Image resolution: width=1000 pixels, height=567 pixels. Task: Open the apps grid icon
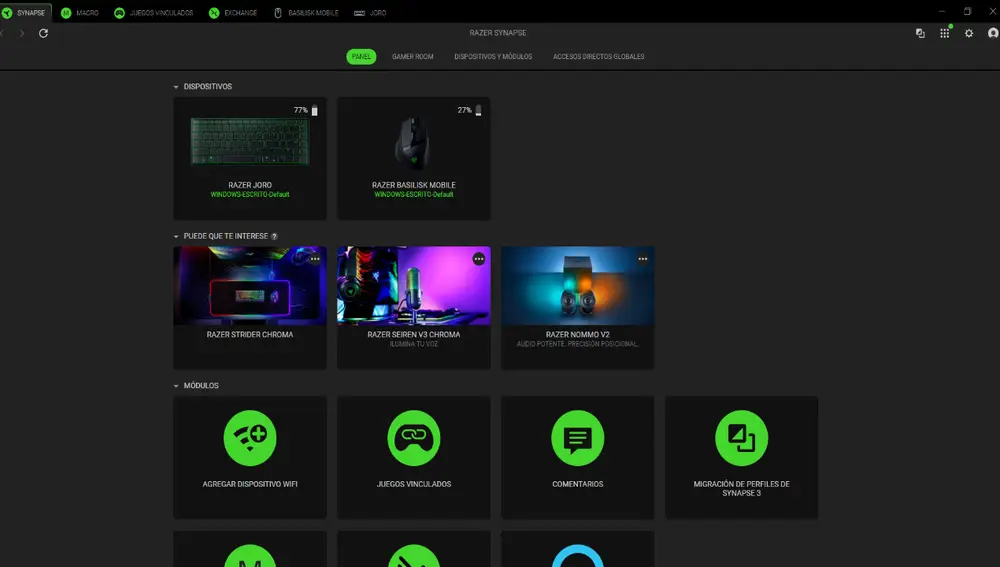click(x=945, y=33)
